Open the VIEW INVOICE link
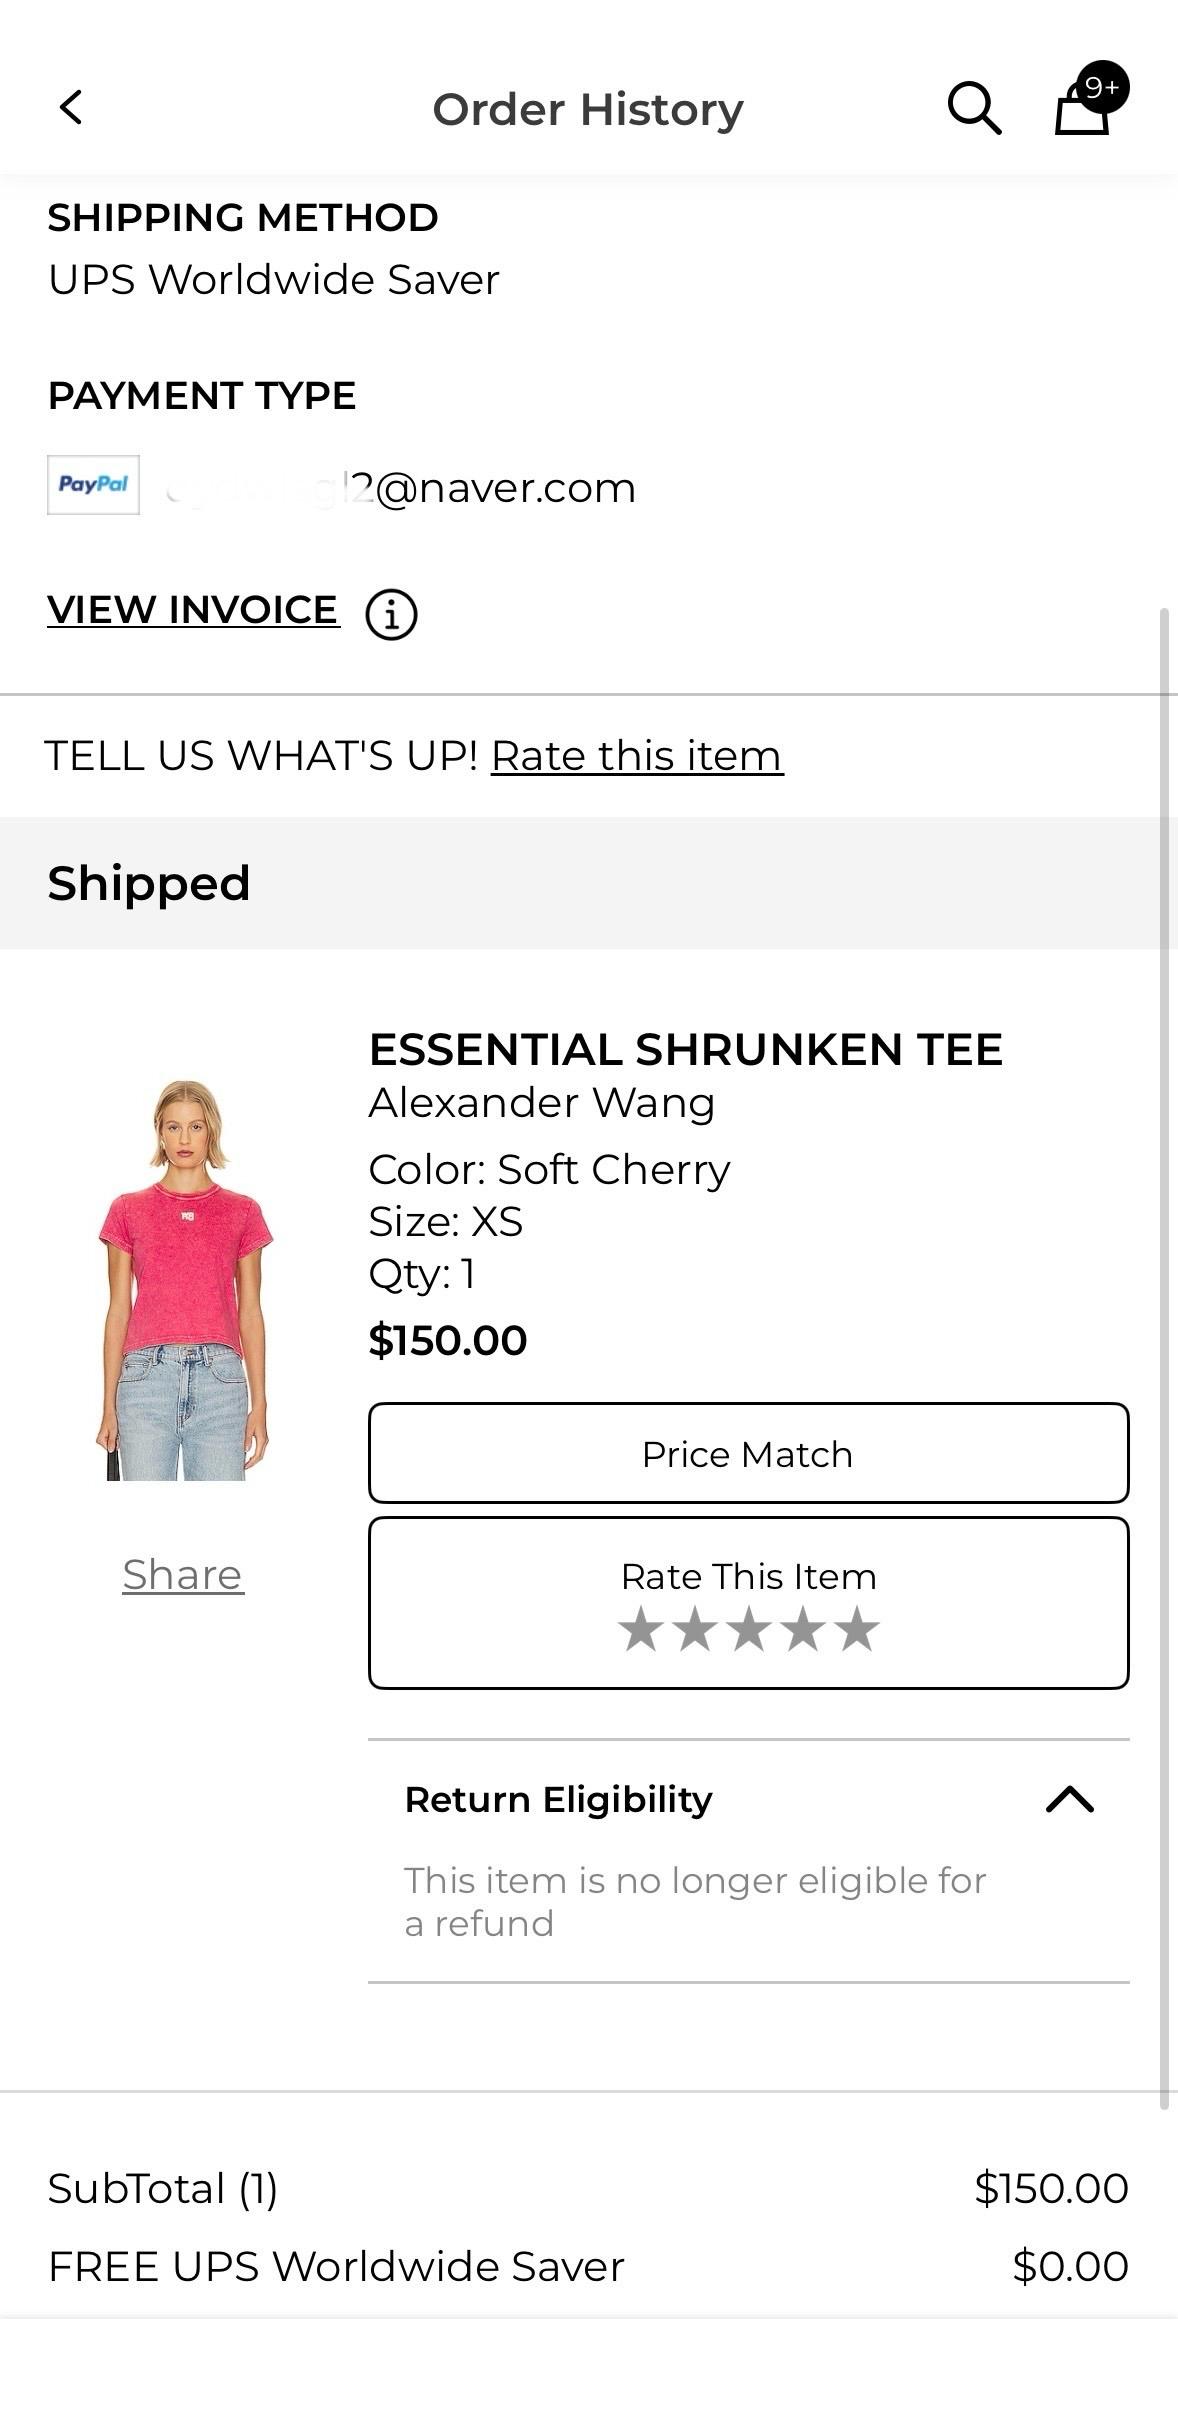Screen dimensions: 1178x2420 (x=193, y=609)
